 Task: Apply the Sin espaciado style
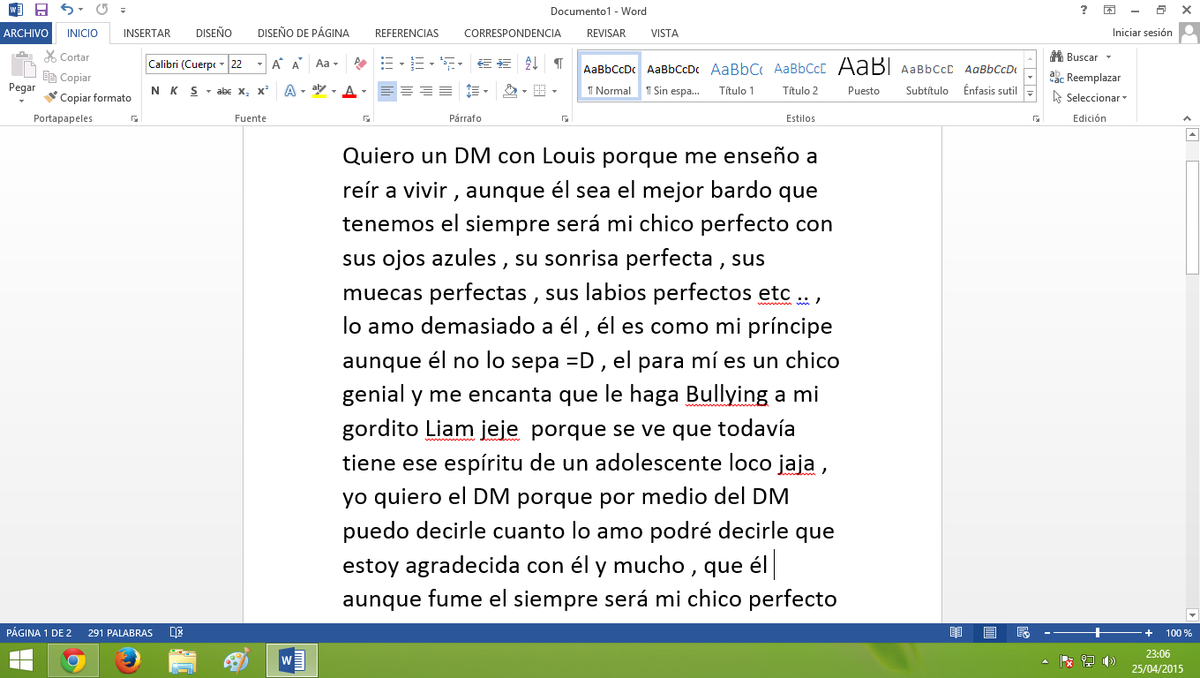pos(673,78)
